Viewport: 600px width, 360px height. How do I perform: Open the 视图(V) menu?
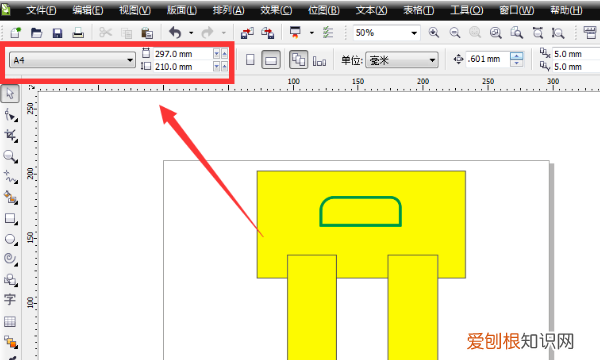point(135,10)
